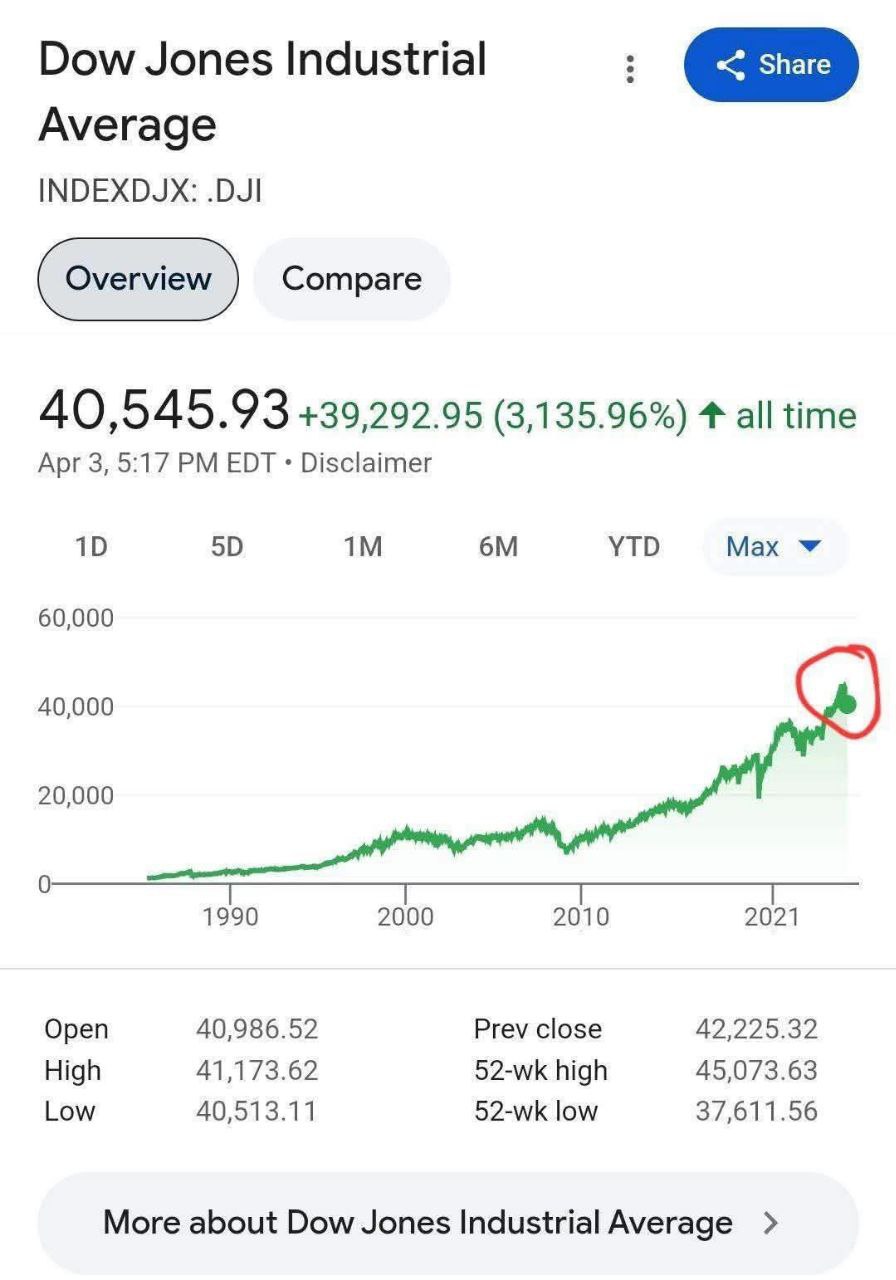
Task: Choose the YTD chart range
Action: click(x=634, y=547)
